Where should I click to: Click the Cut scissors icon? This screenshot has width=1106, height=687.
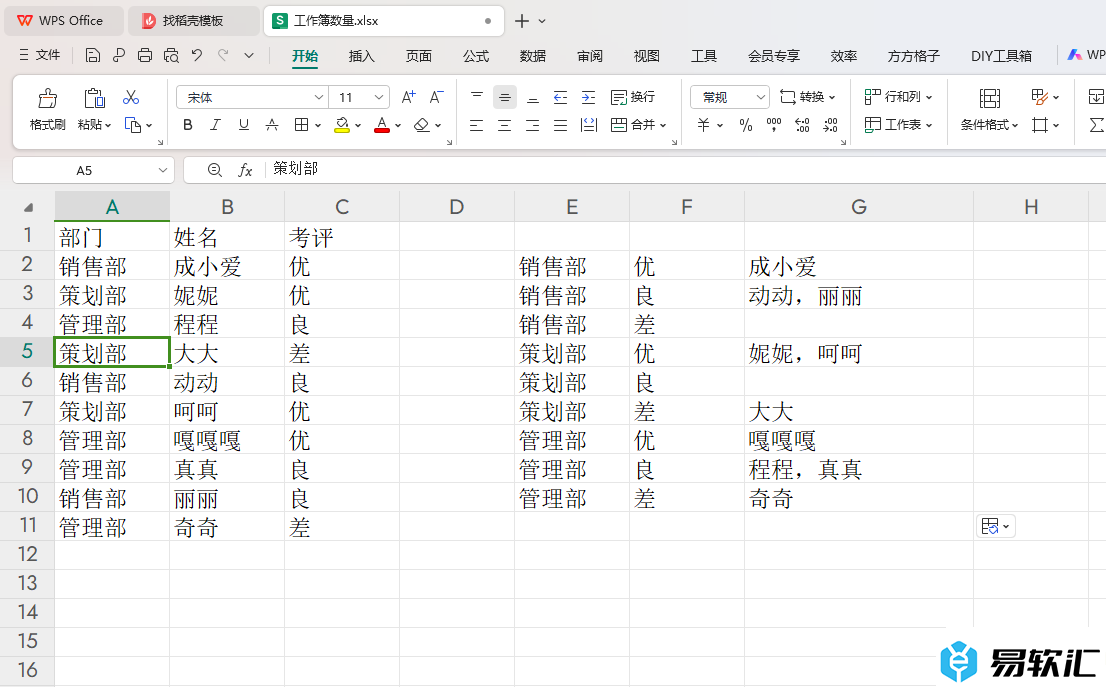pos(131,98)
